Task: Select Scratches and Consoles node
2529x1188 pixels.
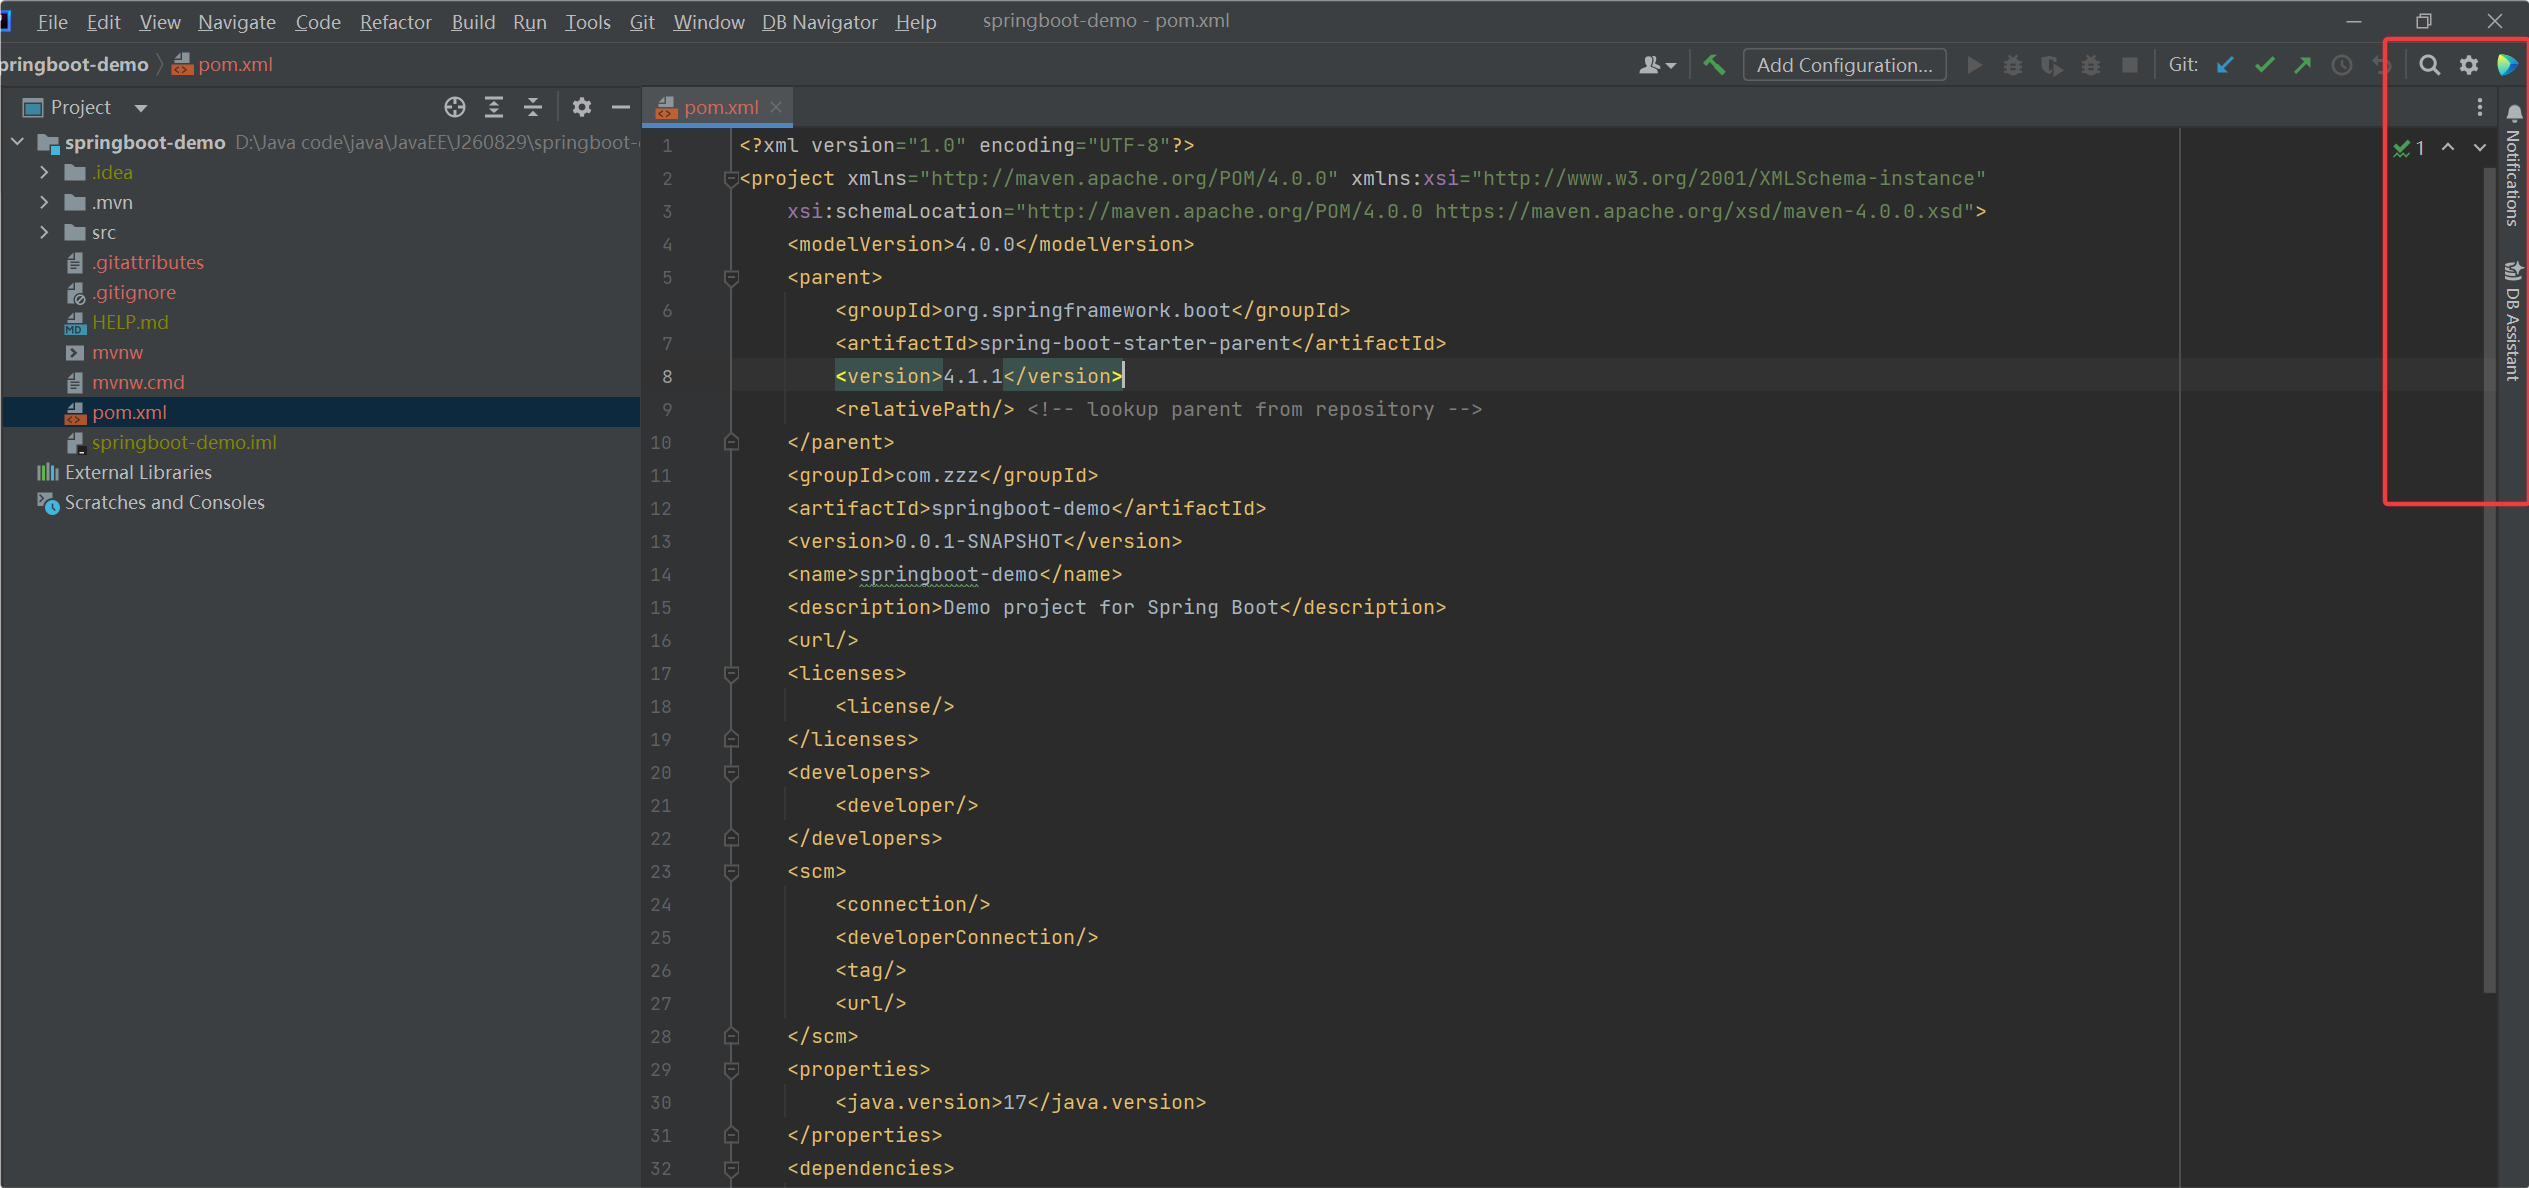Action: tap(164, 502)
